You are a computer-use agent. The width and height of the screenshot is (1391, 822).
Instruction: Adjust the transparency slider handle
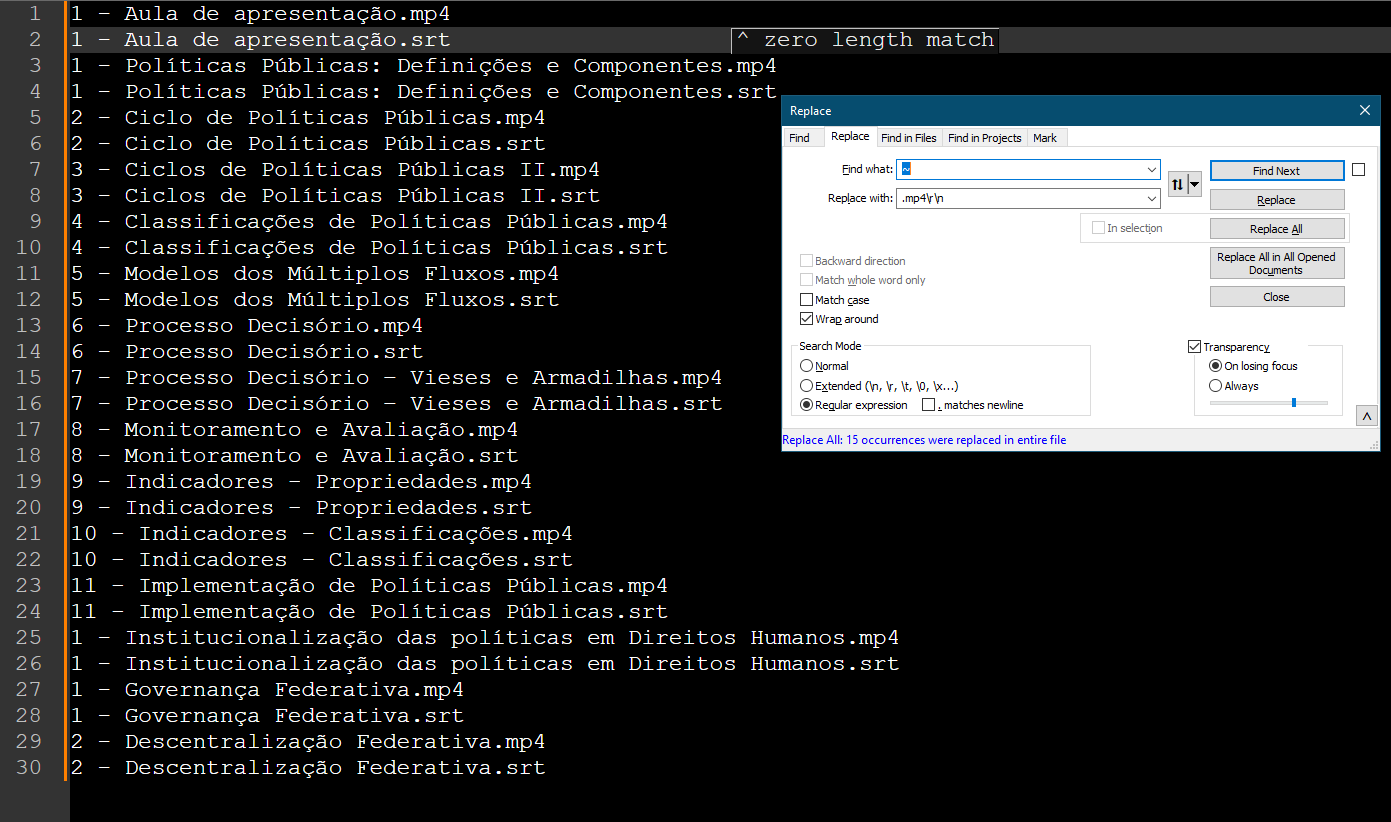pos(1294,402)
